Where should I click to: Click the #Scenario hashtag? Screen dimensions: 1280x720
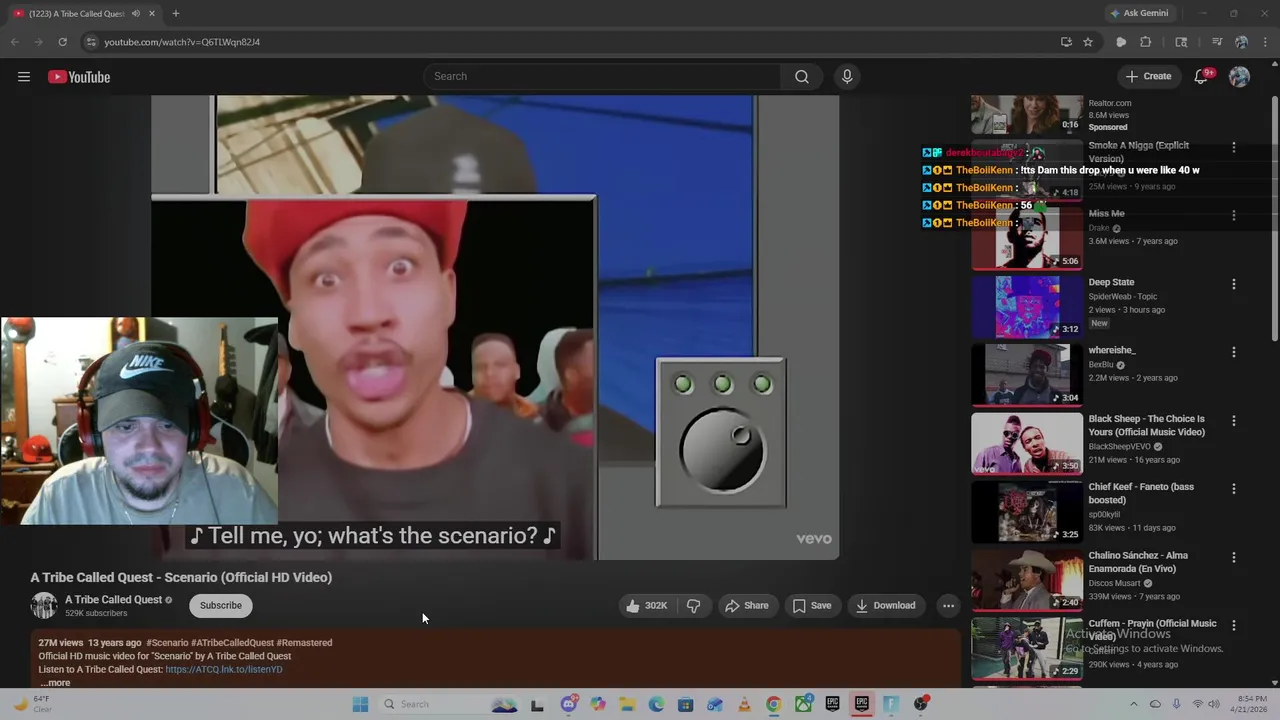pyautogui.click(x=167, y=643)
